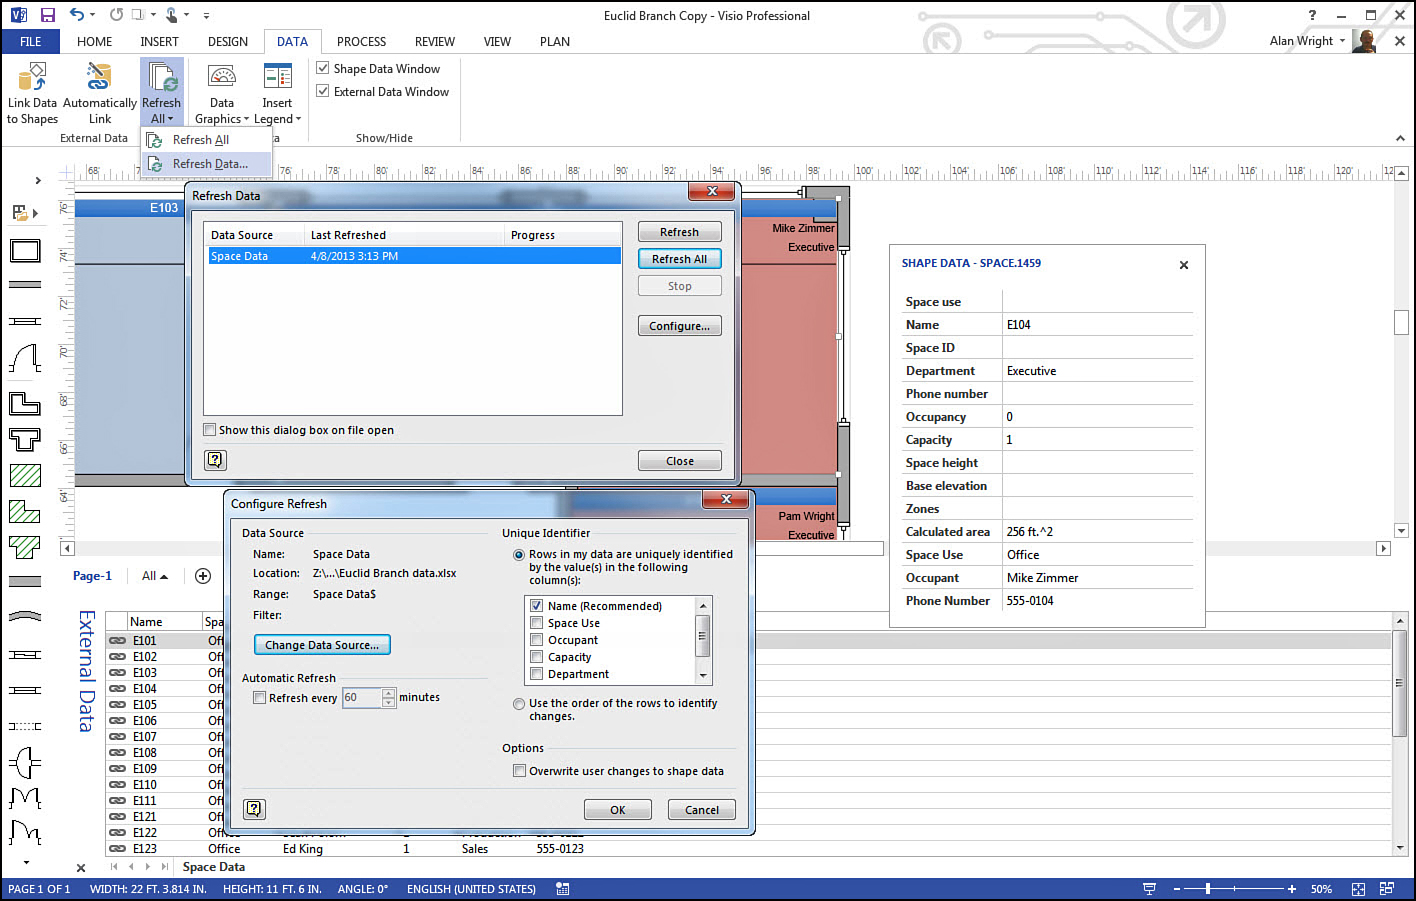Image resolution: width=1416 pixels, height=901 pixels.
Task: Switch to HOME ribbon tab
Action: tap(94, 41)
